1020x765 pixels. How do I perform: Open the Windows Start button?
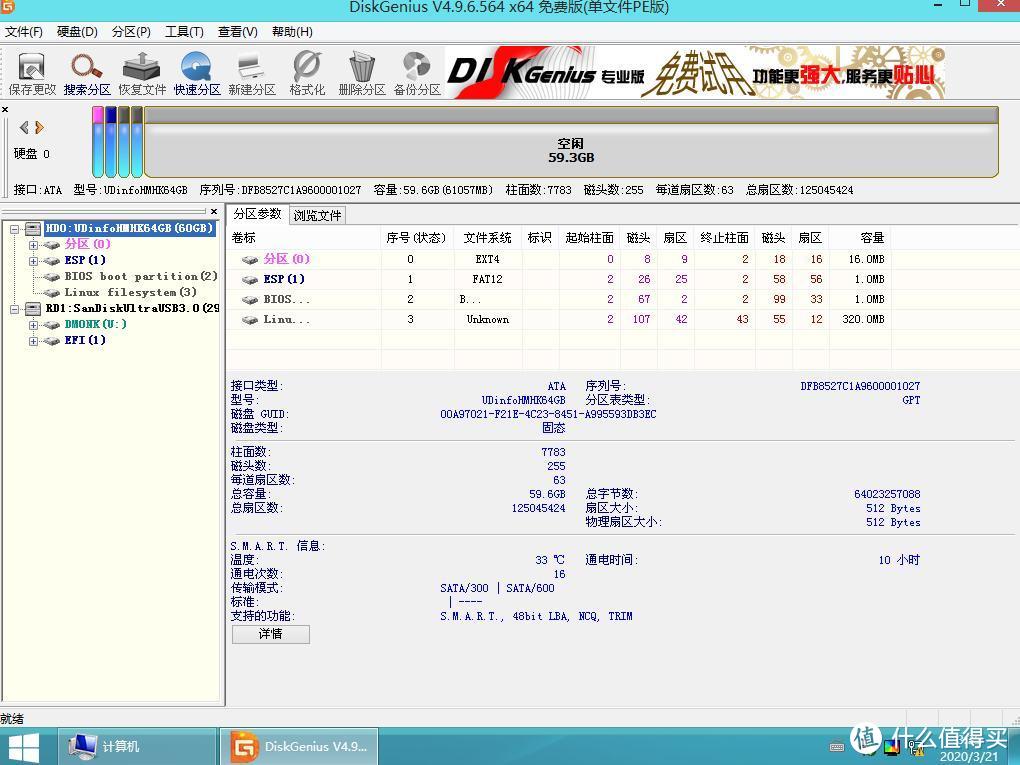pyautogui.click(x=23, y=746)
